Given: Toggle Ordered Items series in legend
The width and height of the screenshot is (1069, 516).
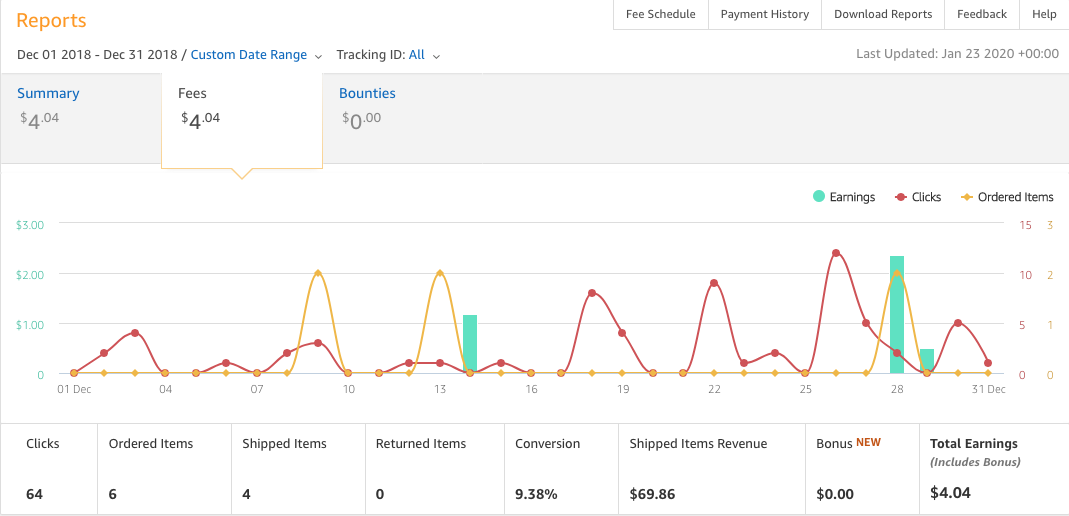Looking at the screenshot, I should tap(1006, 197).
